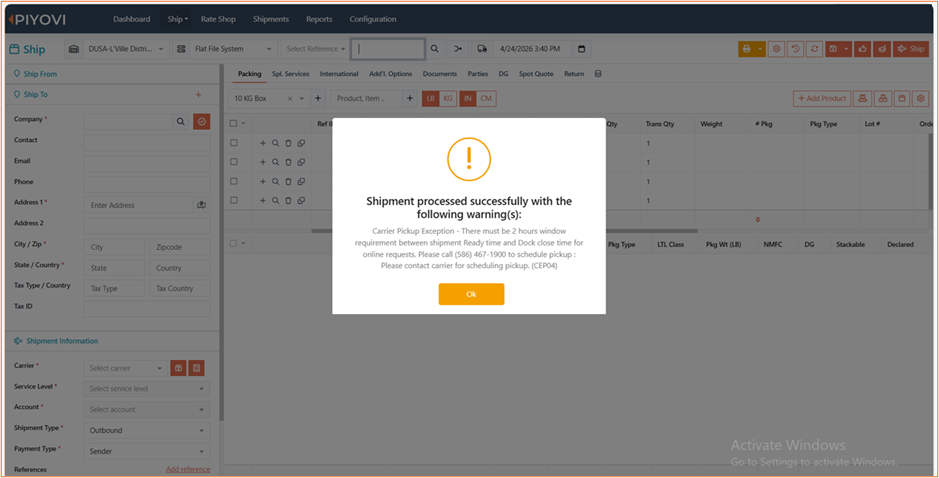Select the CM dimension unit toggle

[486, 99]
